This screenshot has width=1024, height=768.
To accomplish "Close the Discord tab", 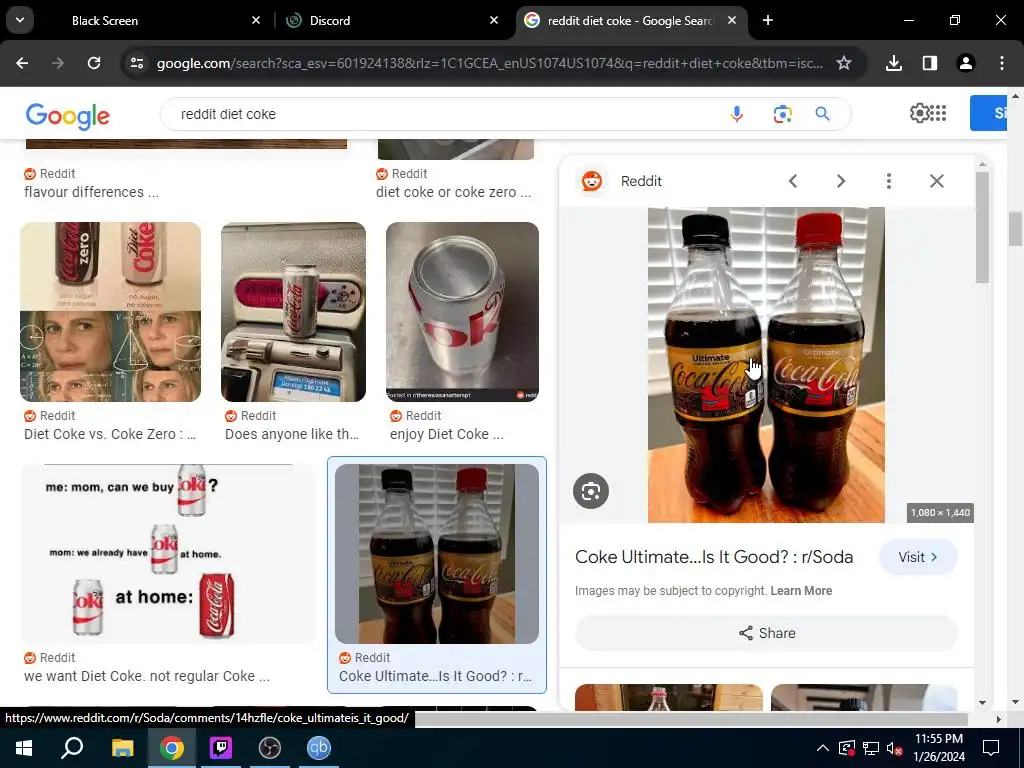I will pos(494,21).
